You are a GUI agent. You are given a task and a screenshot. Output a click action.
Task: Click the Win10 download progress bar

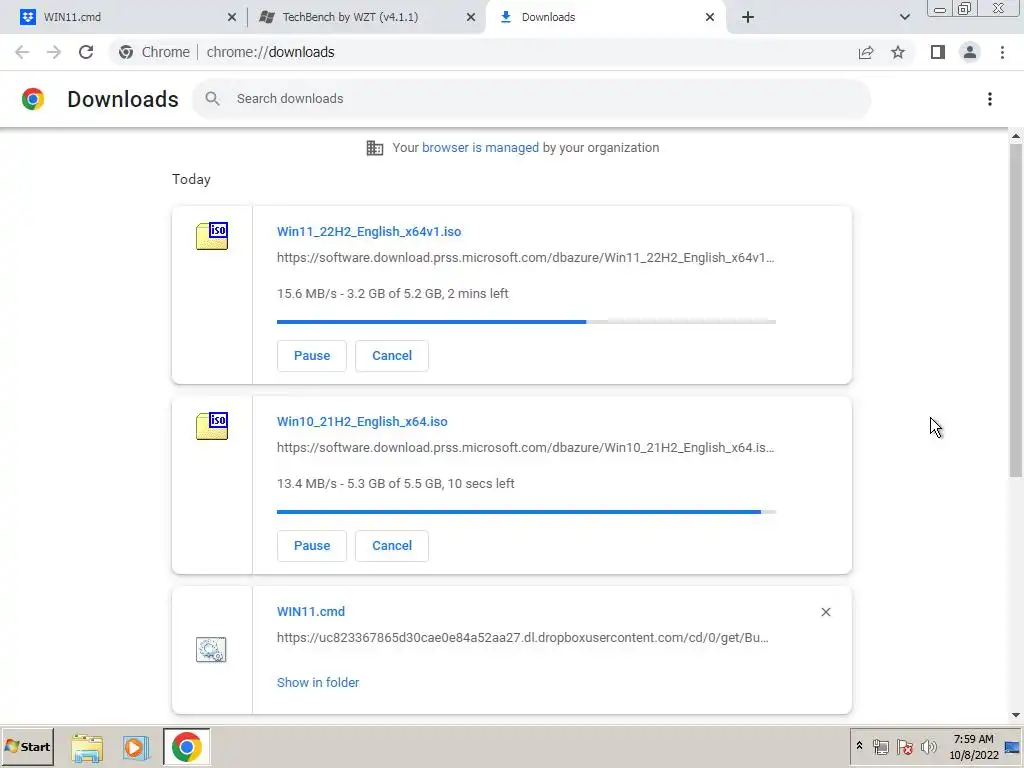(526, 512)
